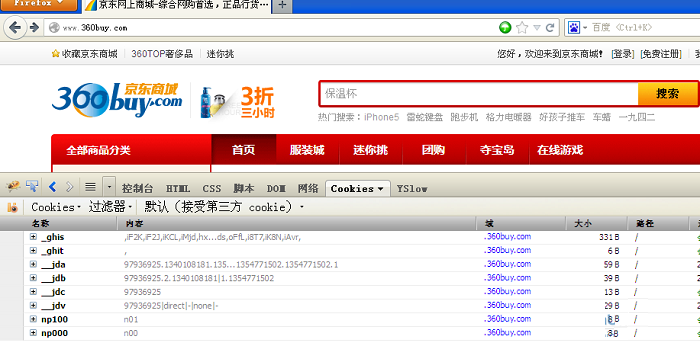
Task: Open the 过滤器 filter menu
Action: tap(110, 207)
